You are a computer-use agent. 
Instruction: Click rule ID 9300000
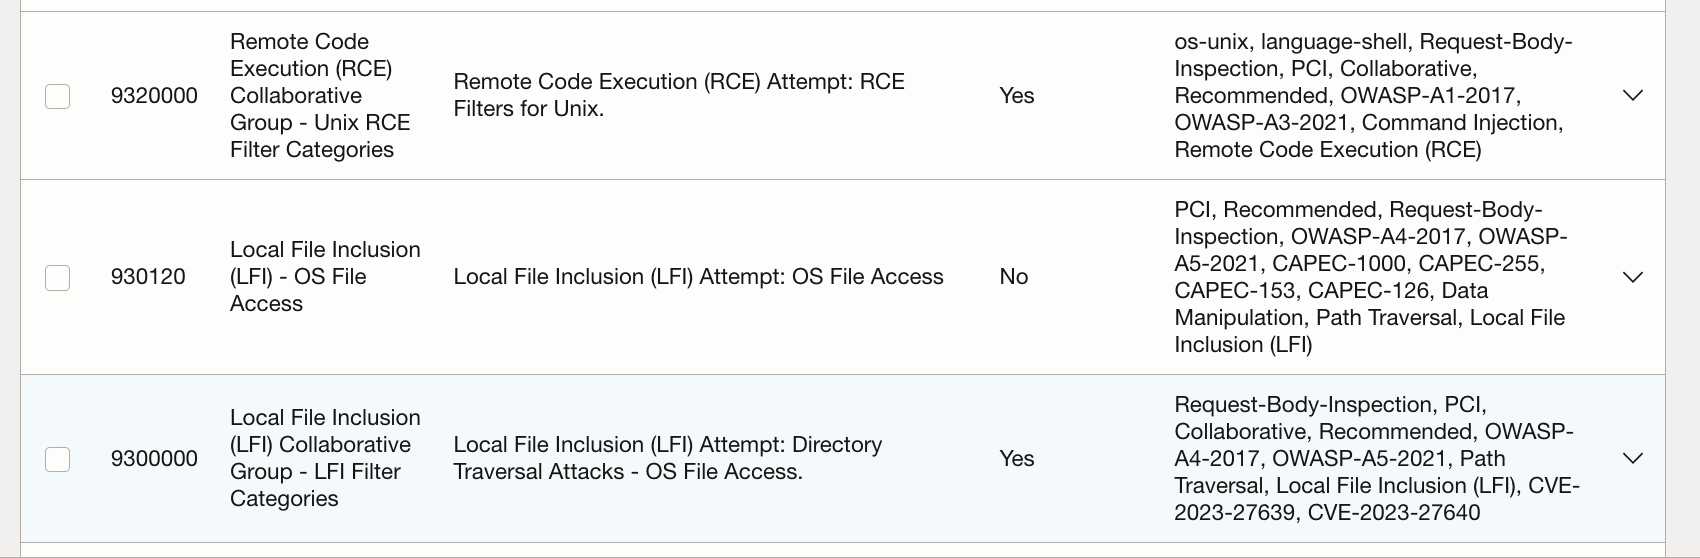pyautogui.click(x=154, y=459)
